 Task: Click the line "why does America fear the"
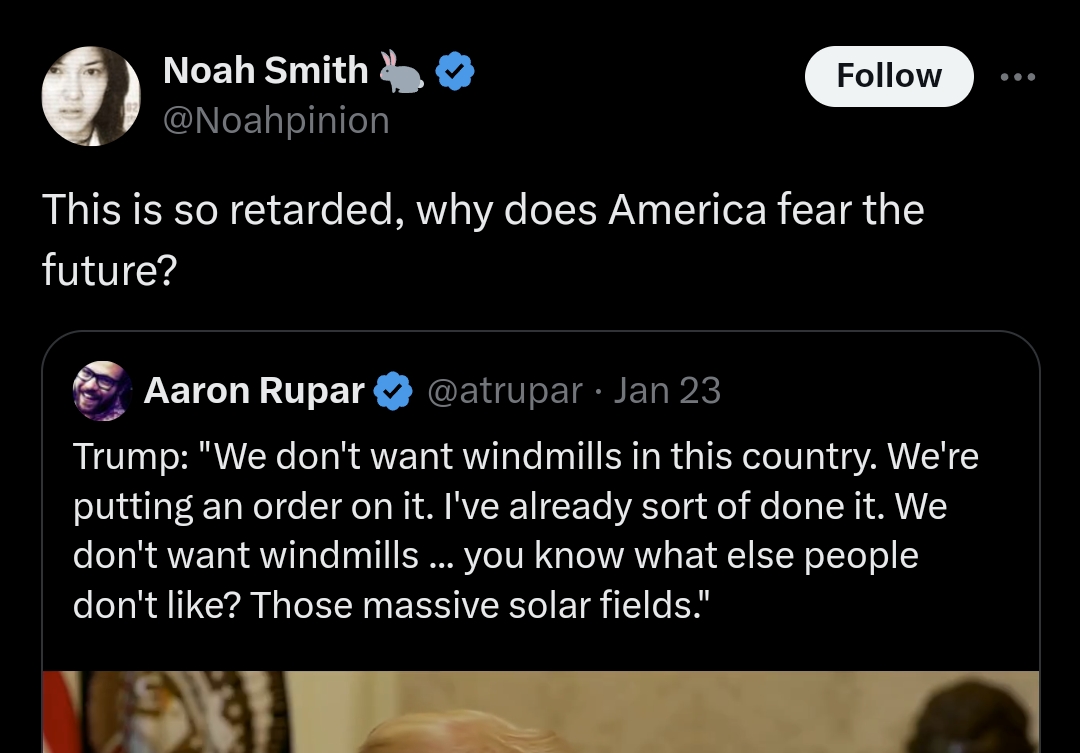tap(670, 210)
